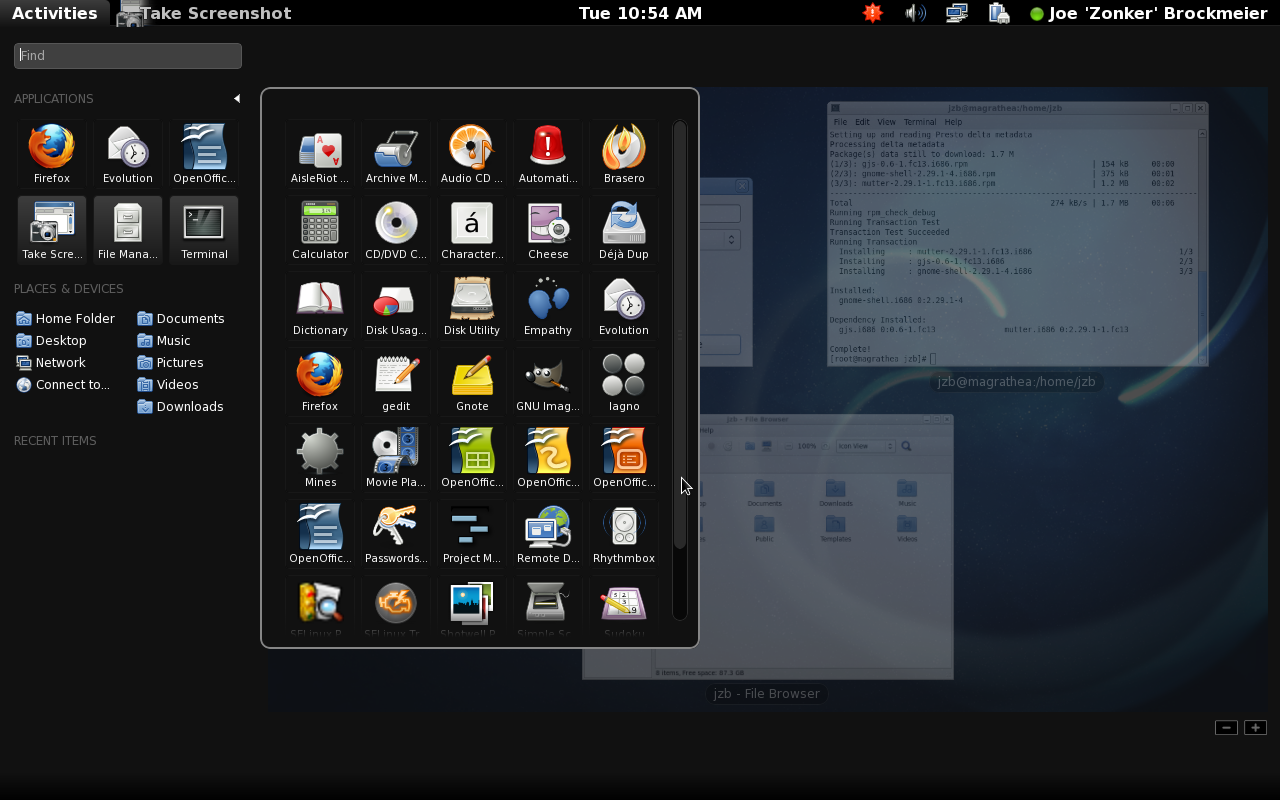Open the GNU Image Manipulation Program
The height and width of the screenshot is (800, 1280).
pos(548,381)
